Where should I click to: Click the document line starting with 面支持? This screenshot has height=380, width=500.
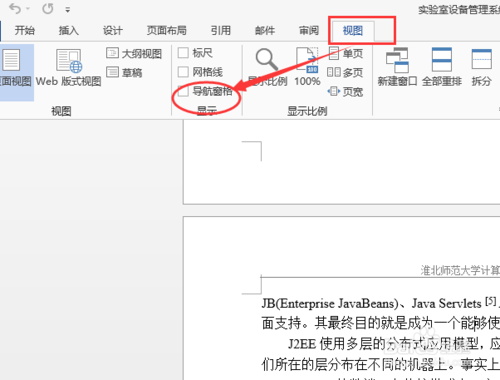(x=381, y=323)
